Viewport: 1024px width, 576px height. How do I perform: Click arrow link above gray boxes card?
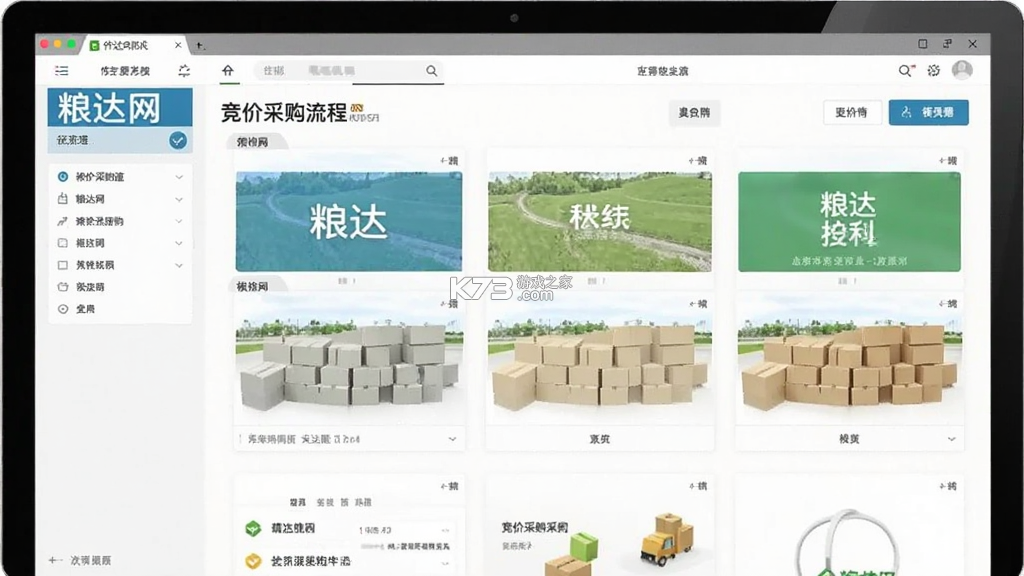449,304
